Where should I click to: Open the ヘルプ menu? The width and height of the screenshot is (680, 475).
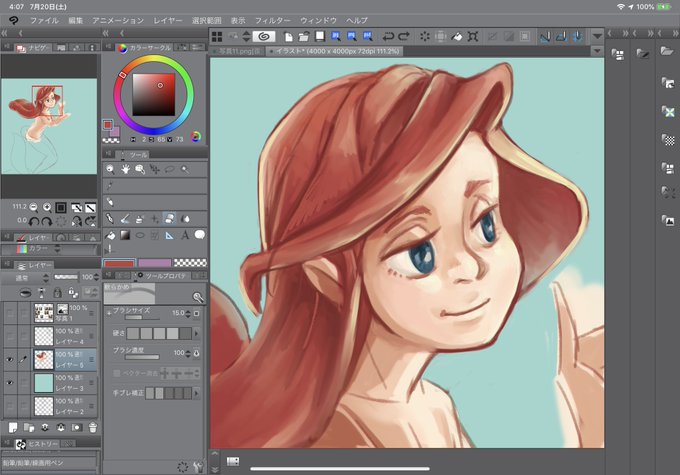tap(356, 20)
